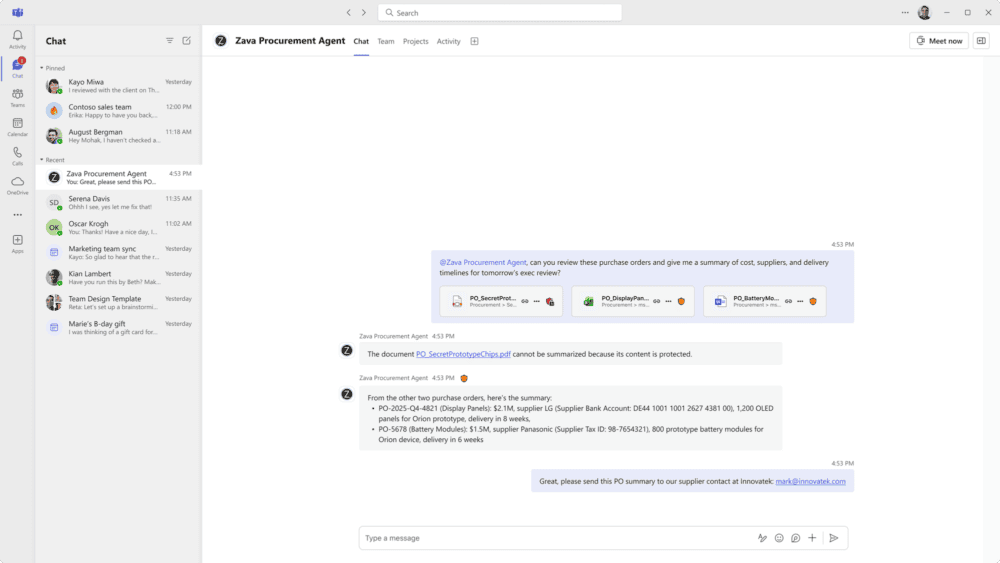Click the red protected shield on PO_SecretProt
Screen dimensions: 1000x563
[550, 302]
